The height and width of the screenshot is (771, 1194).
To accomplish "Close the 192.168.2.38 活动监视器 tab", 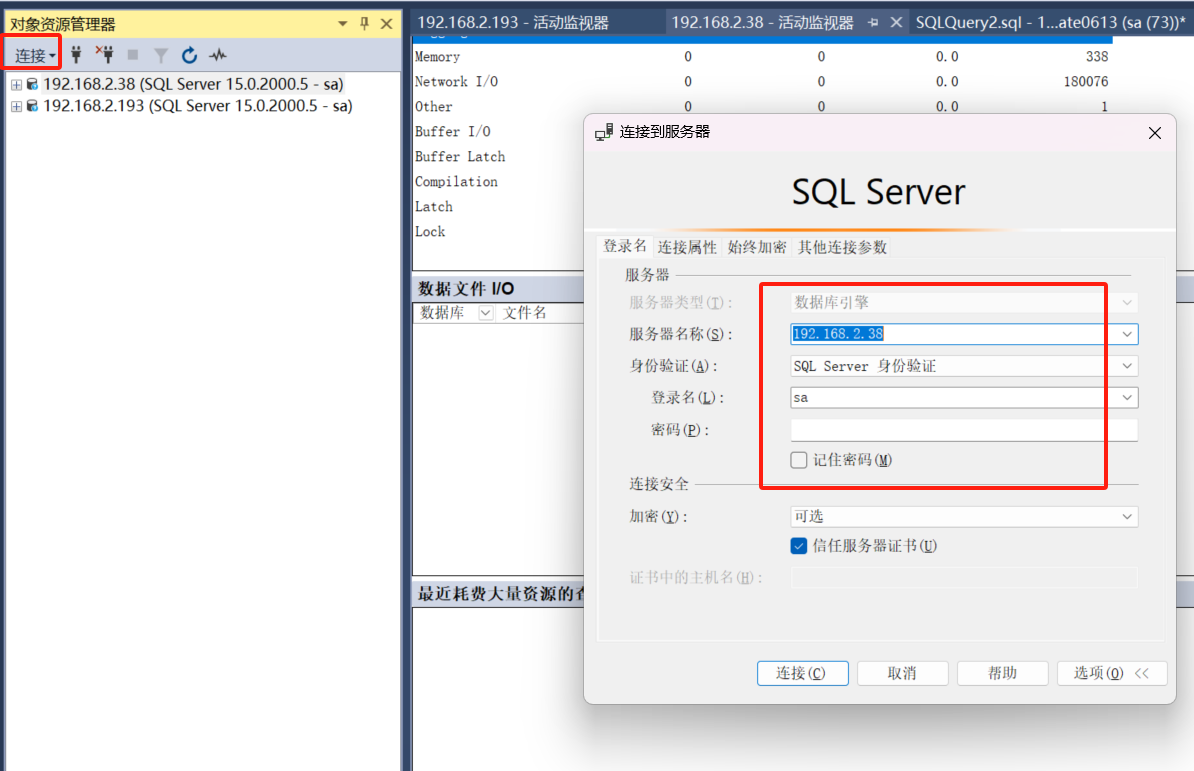I will [896, 23].
